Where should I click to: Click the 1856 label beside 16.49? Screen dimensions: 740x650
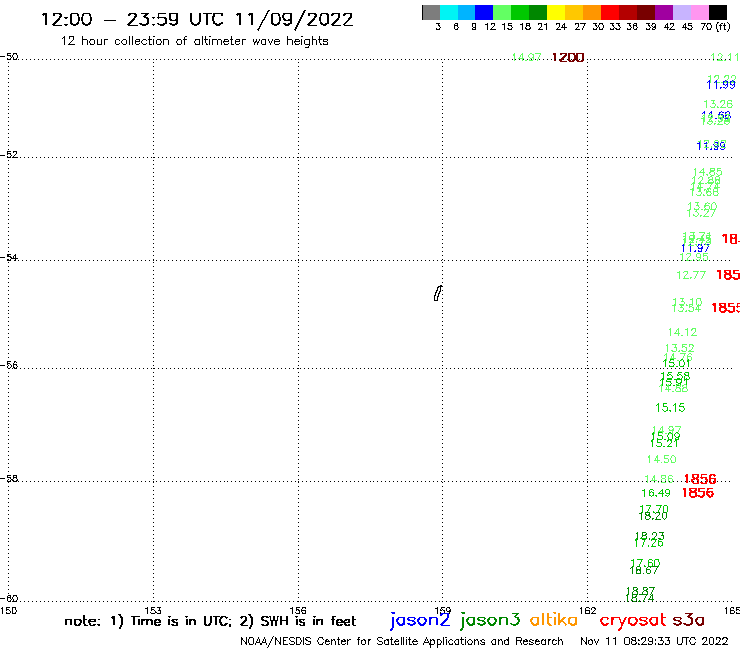click(x=698, y=493)
